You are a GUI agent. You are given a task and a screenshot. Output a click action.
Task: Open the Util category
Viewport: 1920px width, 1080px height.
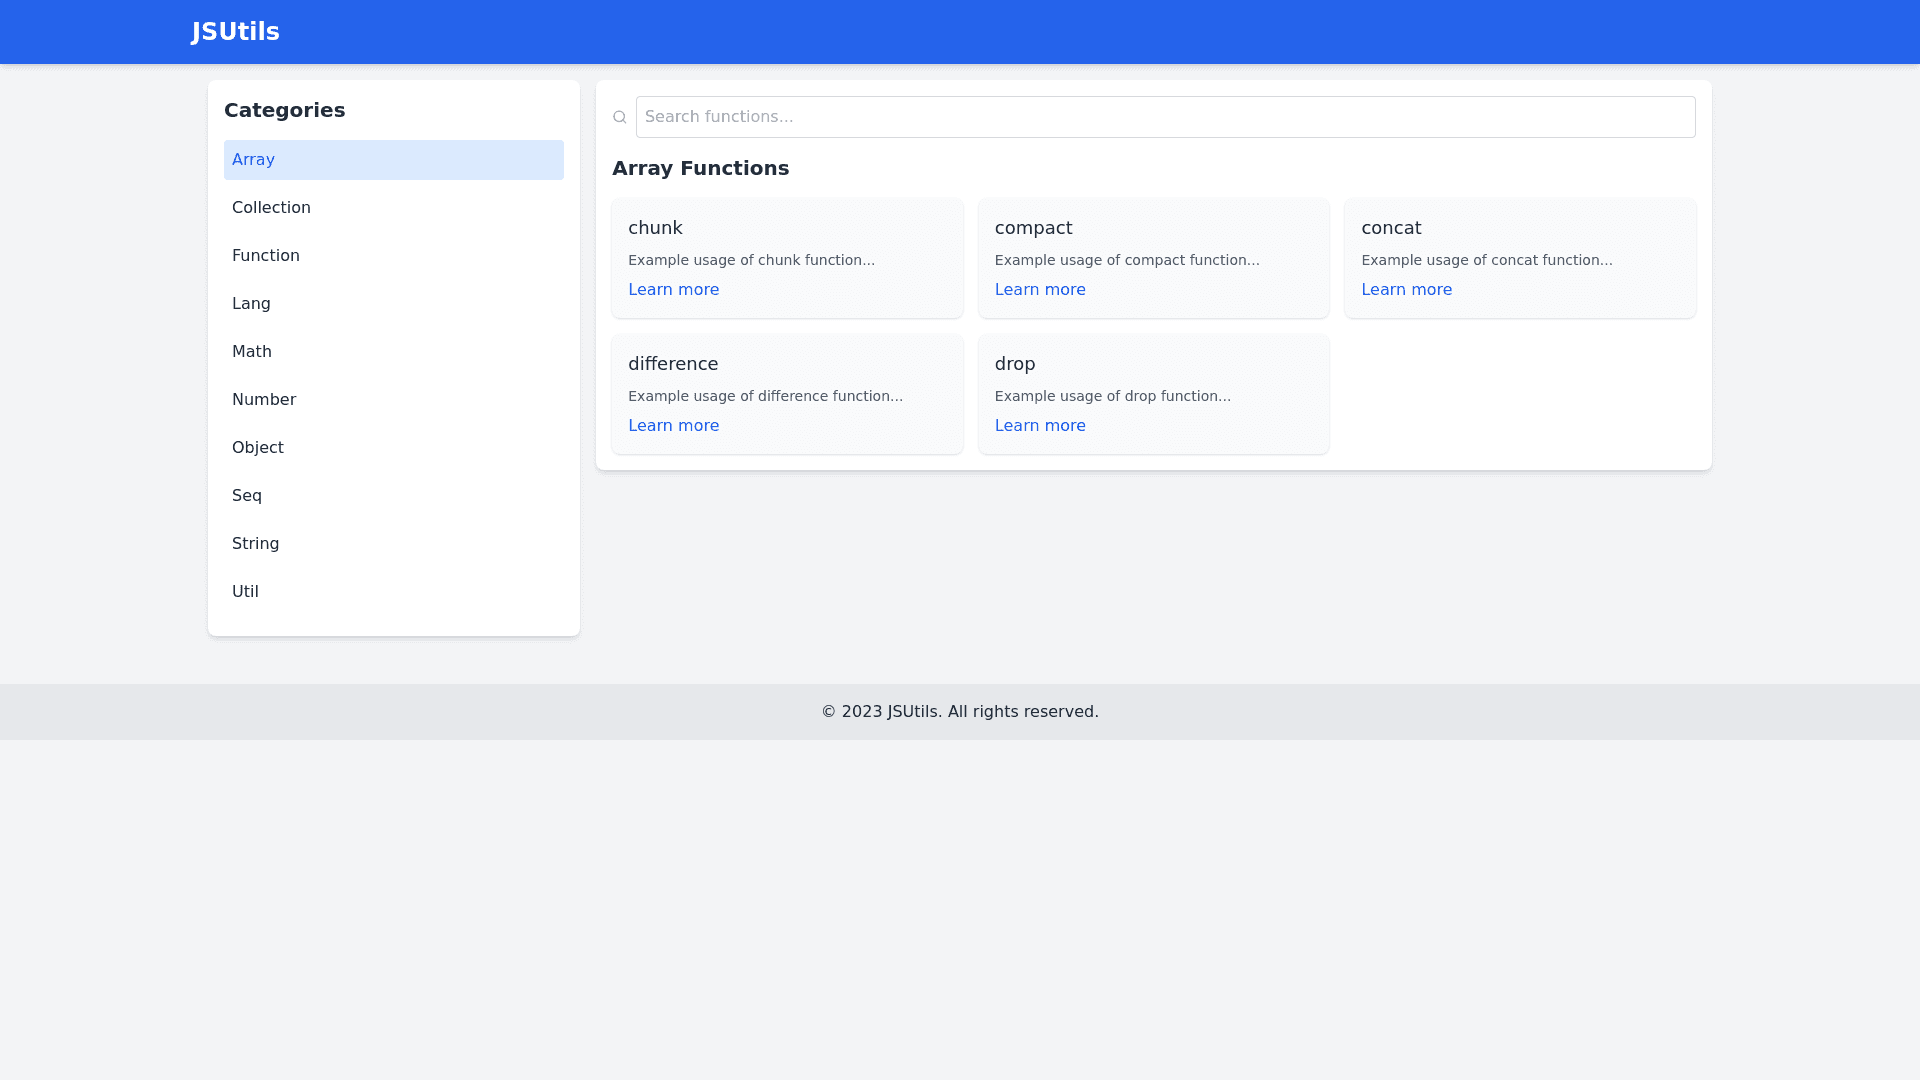pyautogui.click(x=393, y=592)
